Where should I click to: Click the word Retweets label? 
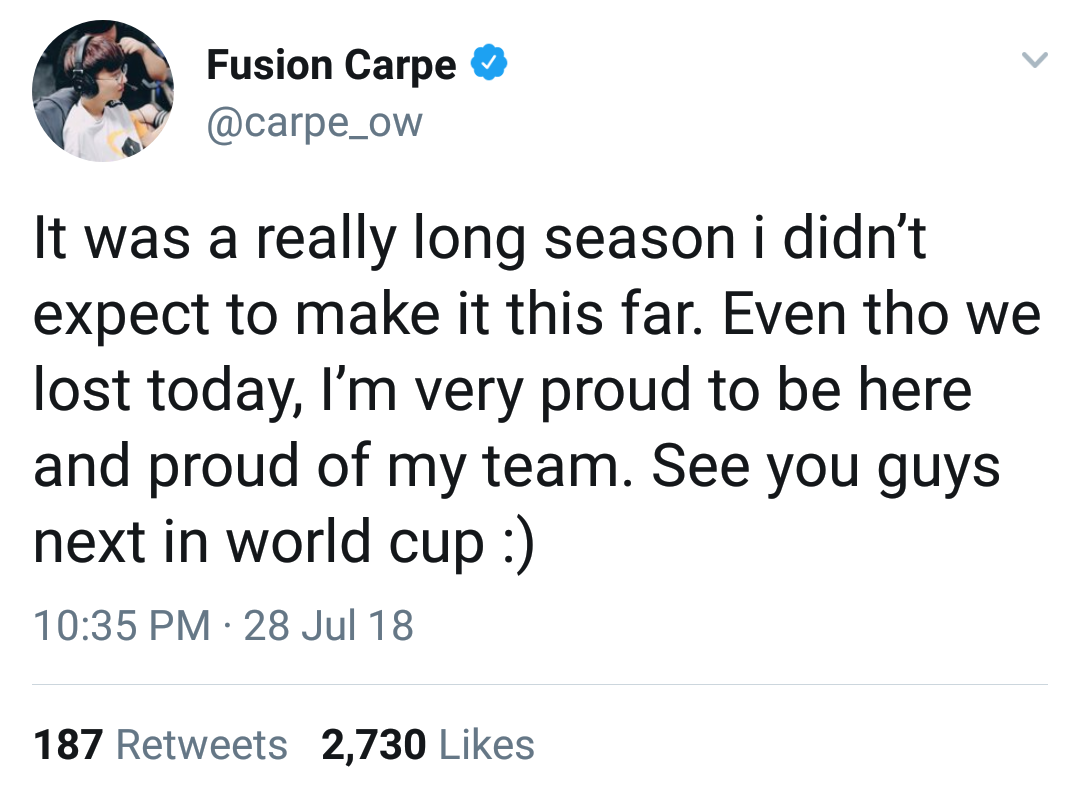click(x=202, y=745)
